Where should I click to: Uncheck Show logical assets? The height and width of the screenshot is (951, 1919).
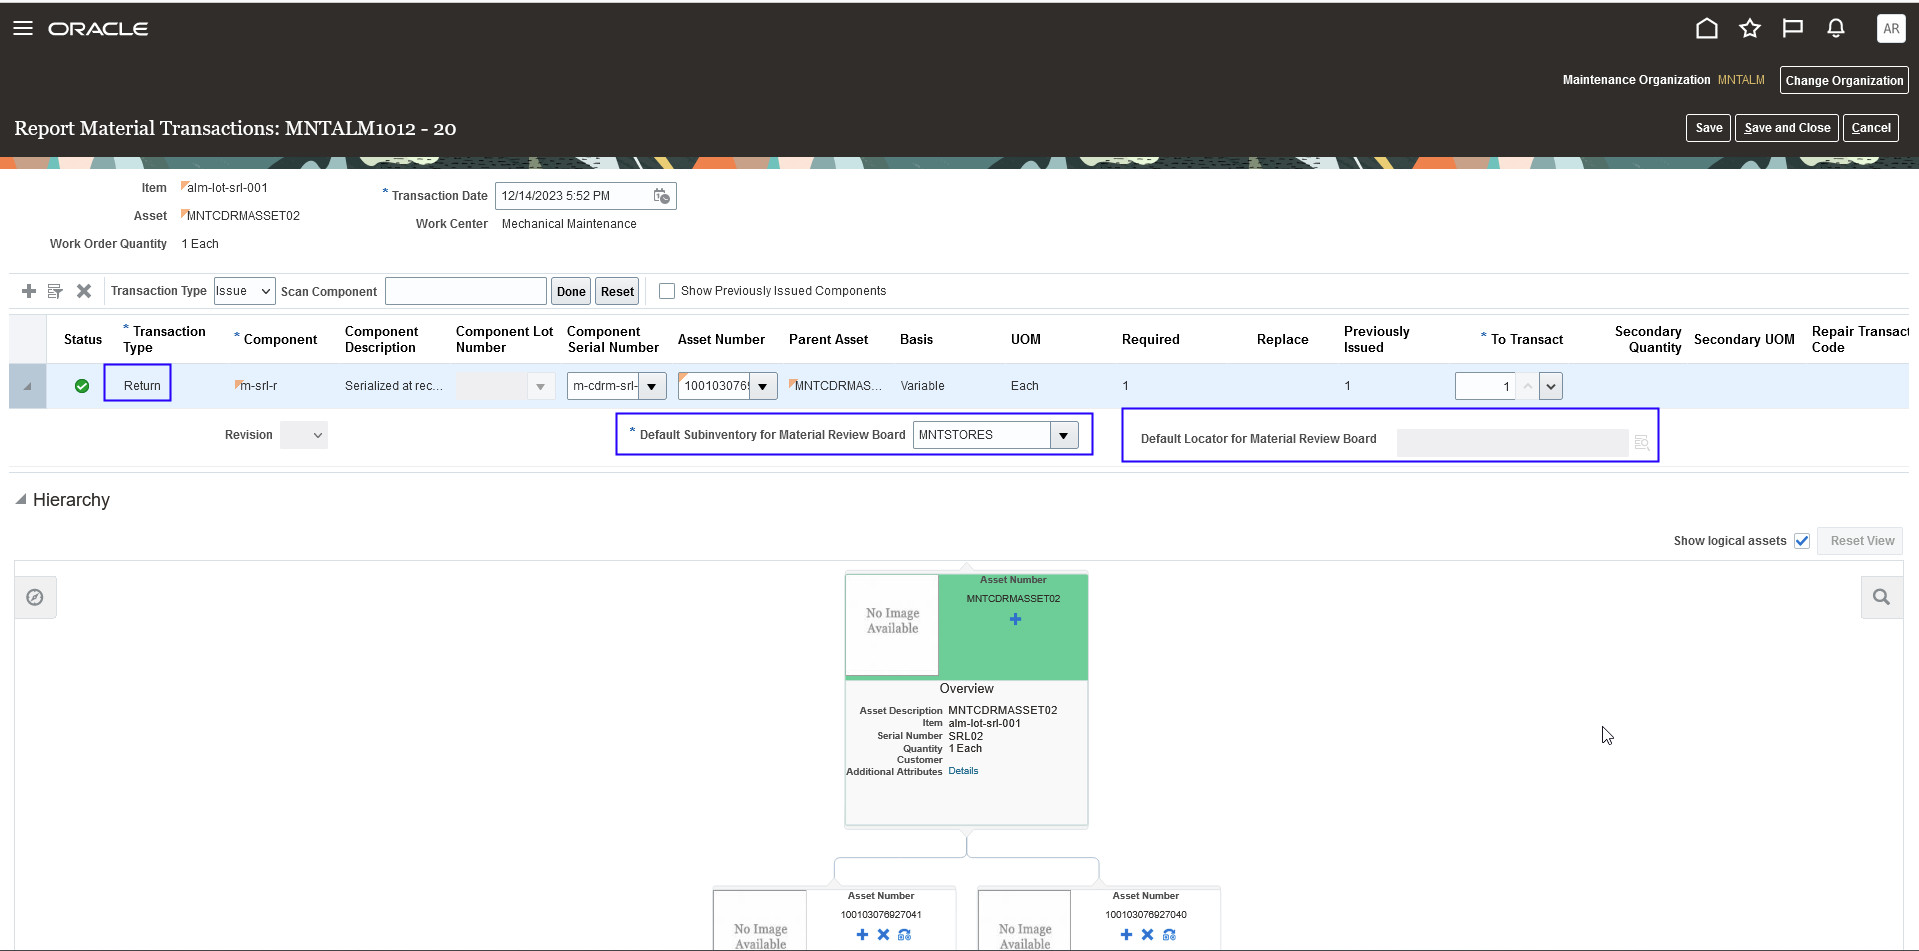click(1802, 541)
